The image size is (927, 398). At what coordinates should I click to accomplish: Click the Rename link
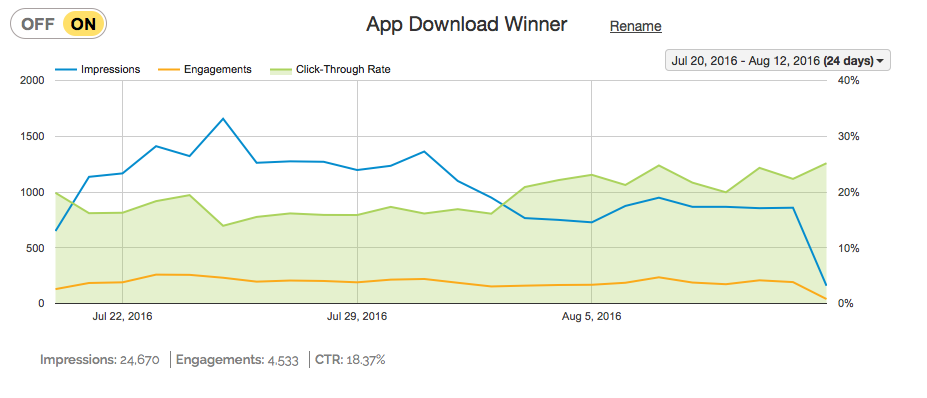coord(636,26)
